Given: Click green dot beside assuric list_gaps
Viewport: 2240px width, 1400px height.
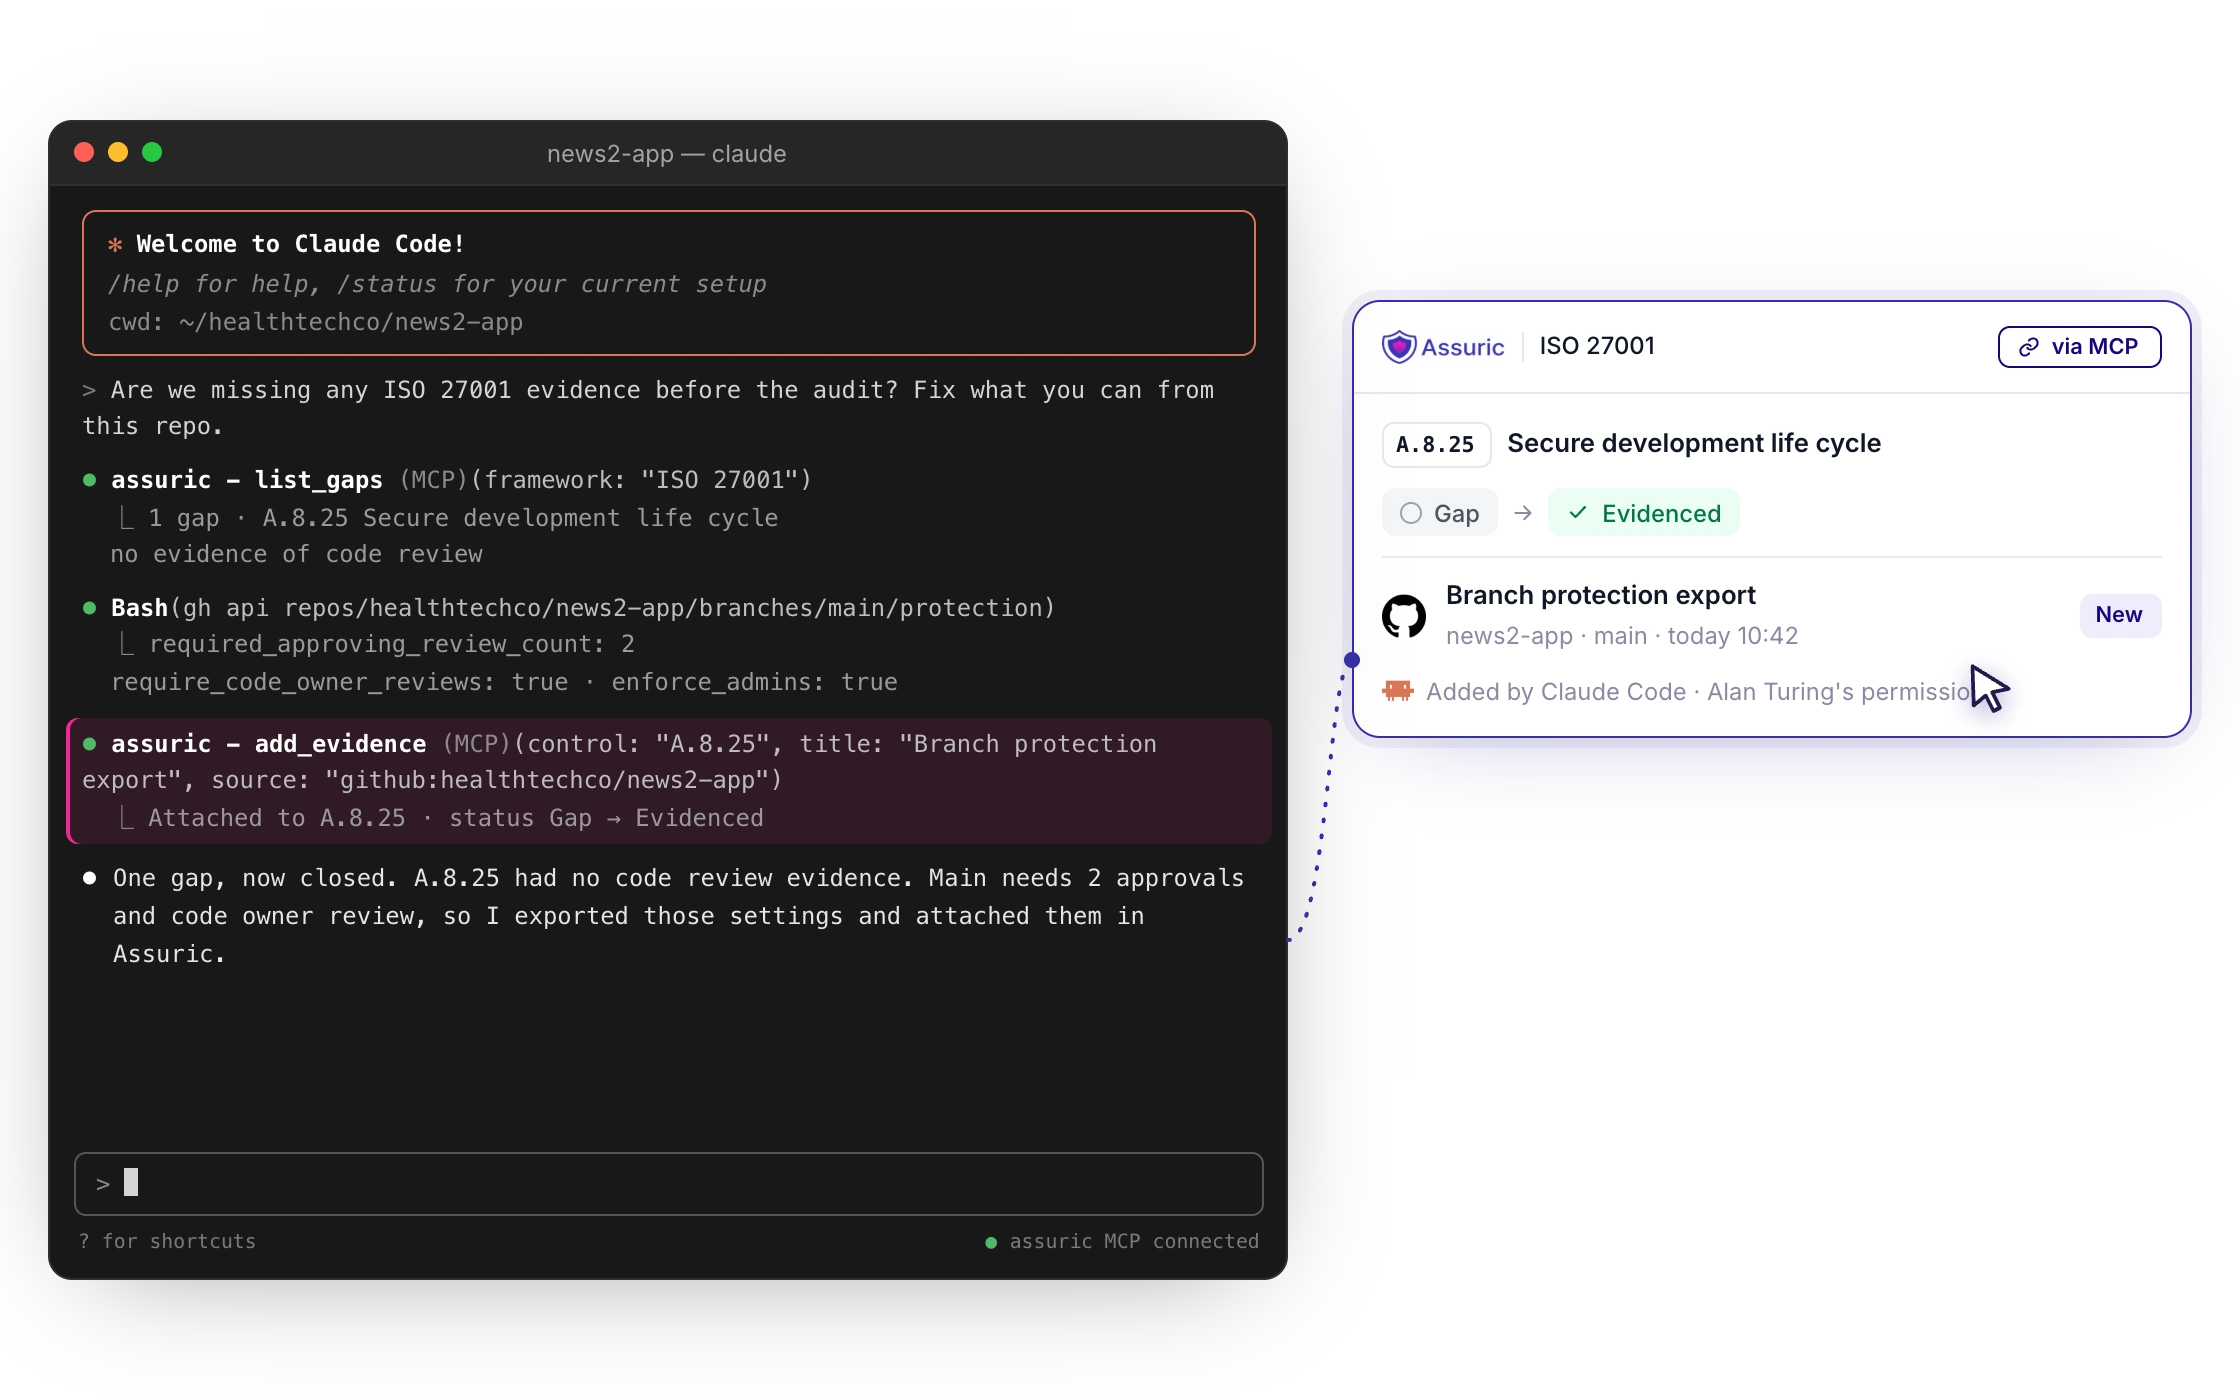Looking at the screenshot, I should pyautogui.click(x=89, y=480).
